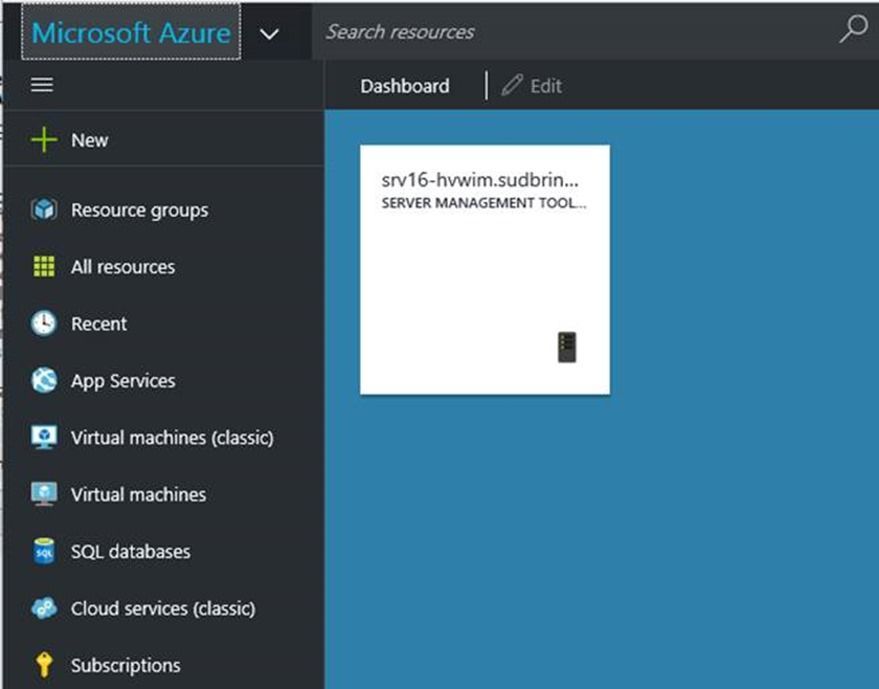Open the Subscriptions sidebar label

coord(126,665)
